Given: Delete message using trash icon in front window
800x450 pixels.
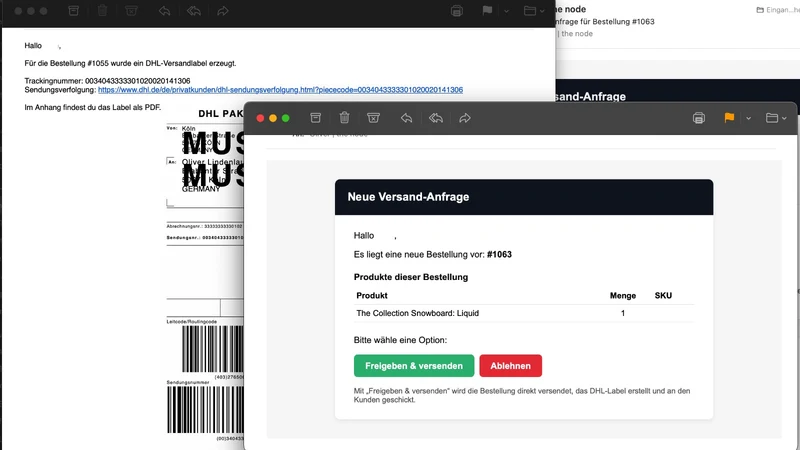Looking at the screenshot, I should [x=344, y=118].
